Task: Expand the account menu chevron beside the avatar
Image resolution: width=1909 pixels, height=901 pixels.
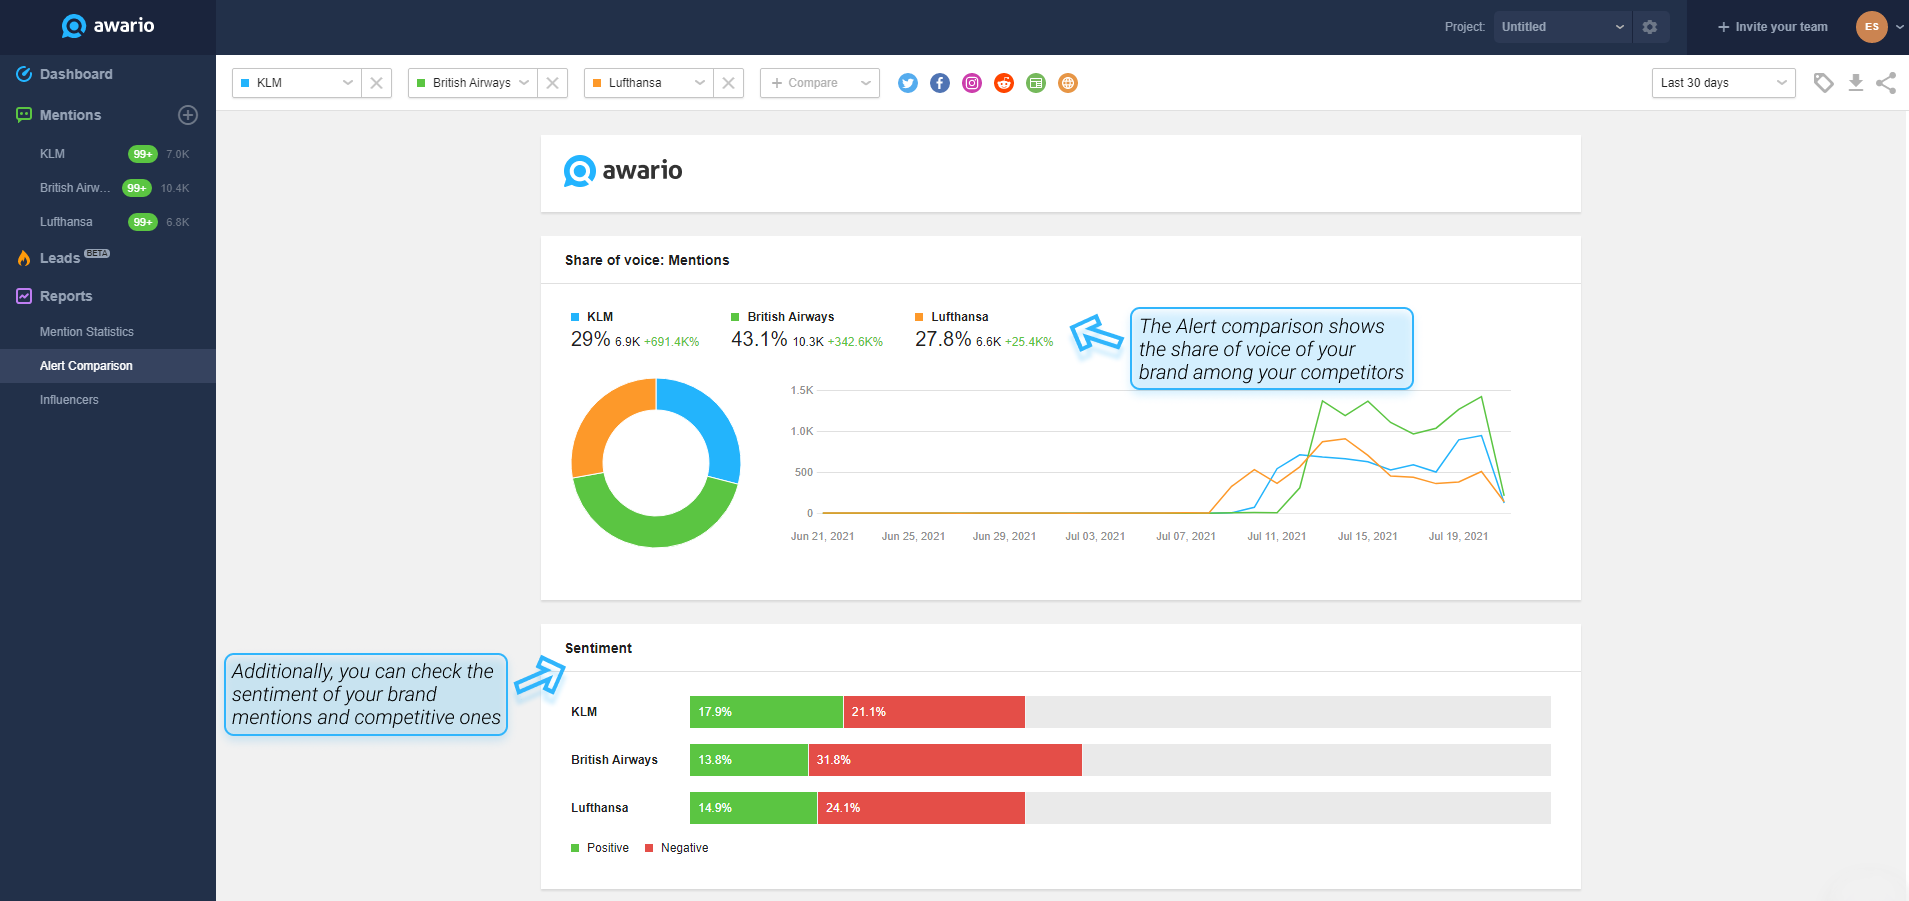Action: 1900,27
